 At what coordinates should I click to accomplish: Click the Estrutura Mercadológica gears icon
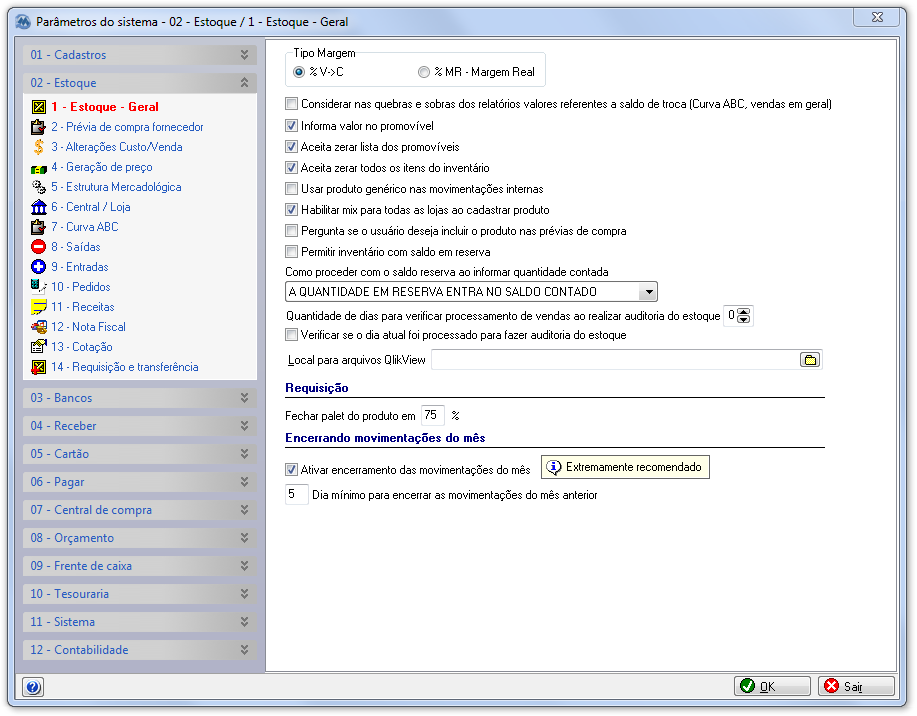pyautogui.click(x=39, y=187)
